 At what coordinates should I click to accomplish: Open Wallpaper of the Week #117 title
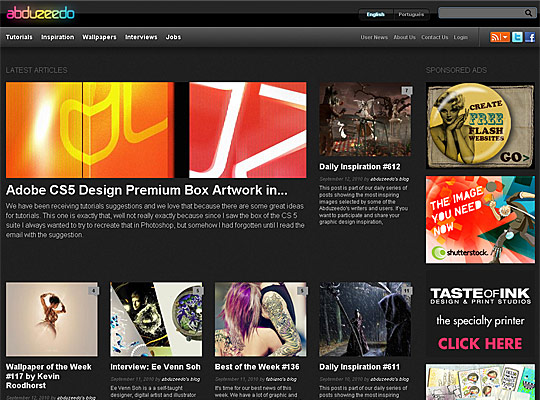point(49,376)
